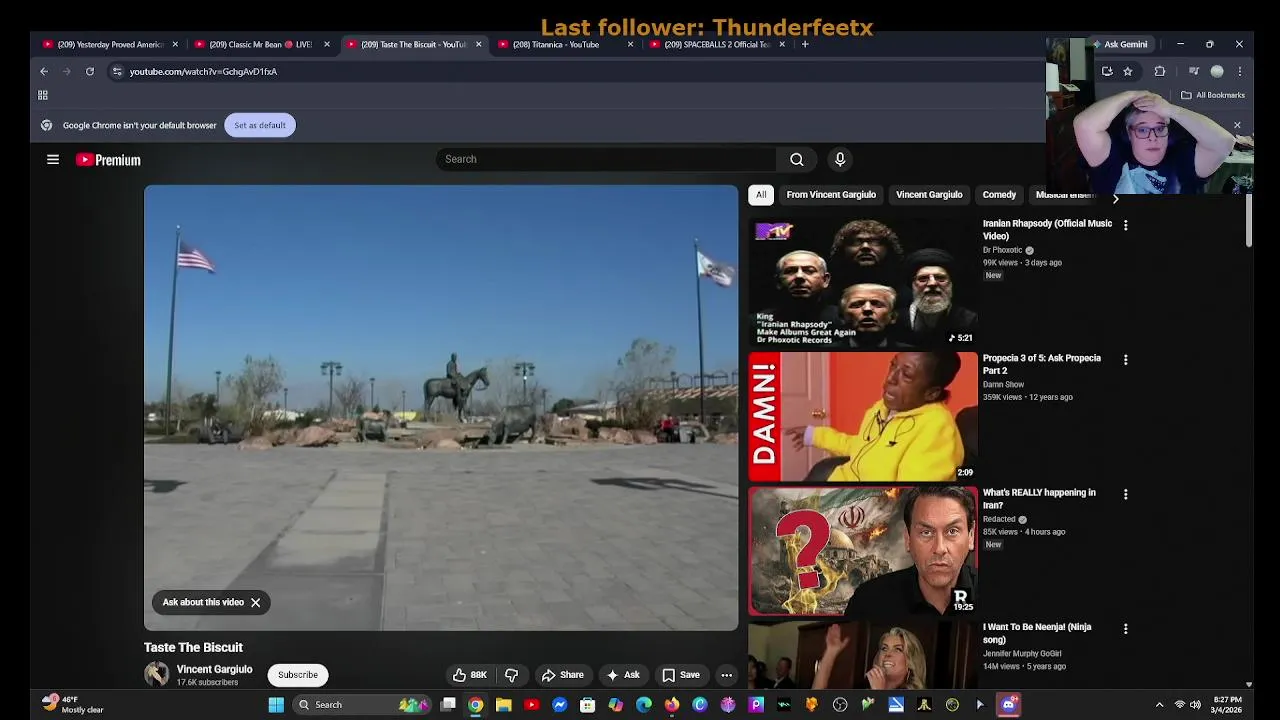The height and width of the screenshot is (720, 1280).
Task: Open options menu for Iranian Rhapsody video
Action: (x=1125, y=225)
